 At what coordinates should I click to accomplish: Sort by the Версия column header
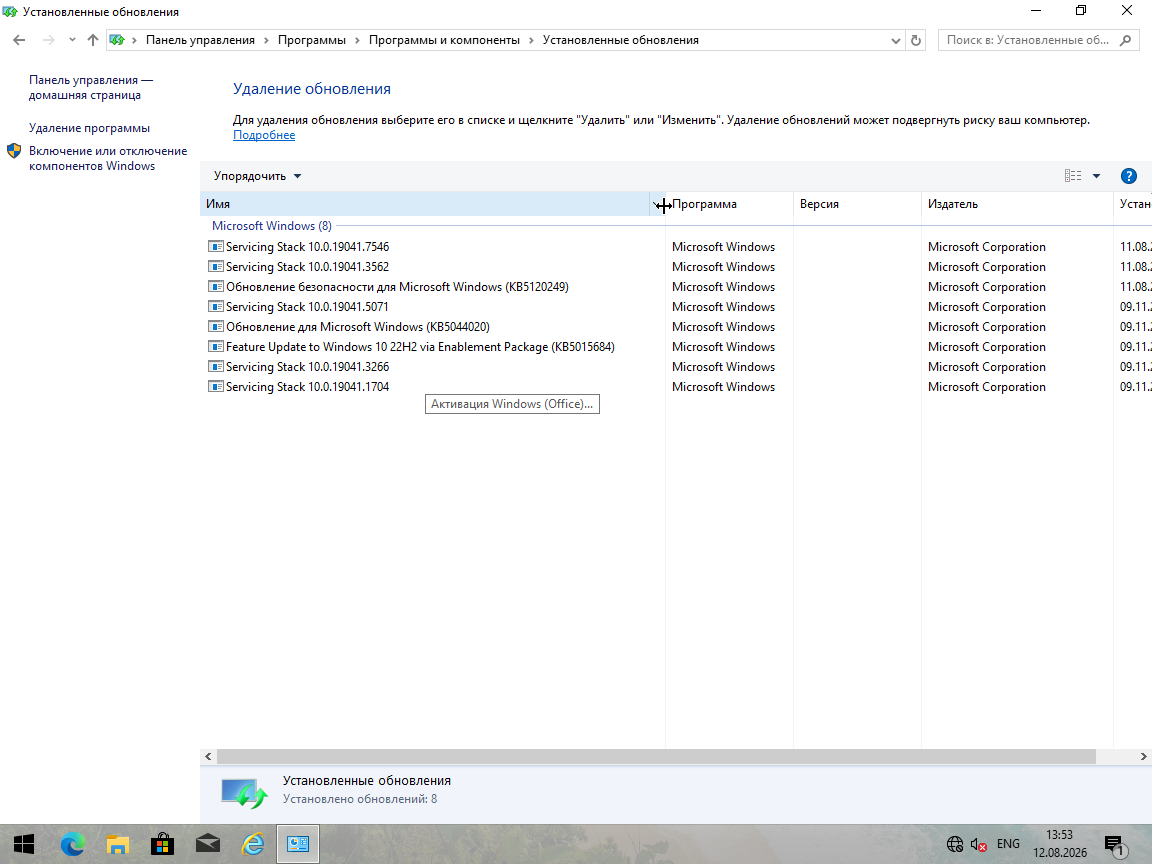[857, 204]
